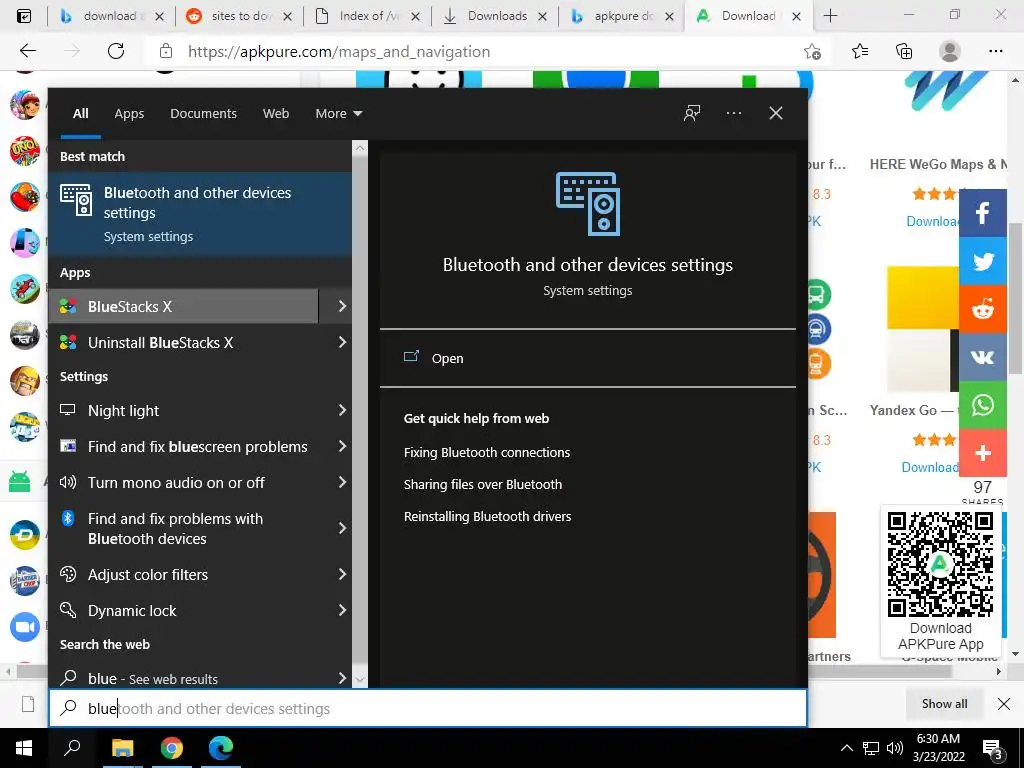The image size is (1024, 768).
Task: Select Uninstall BlueStacks X result
Action: click(184, 342)
